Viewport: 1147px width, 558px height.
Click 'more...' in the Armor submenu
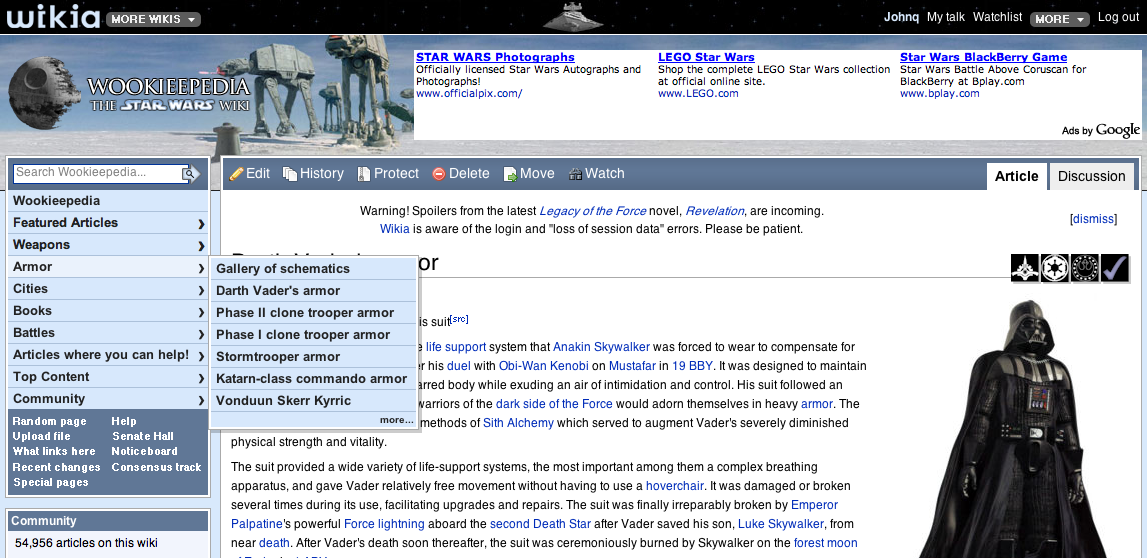coord(396,420)
